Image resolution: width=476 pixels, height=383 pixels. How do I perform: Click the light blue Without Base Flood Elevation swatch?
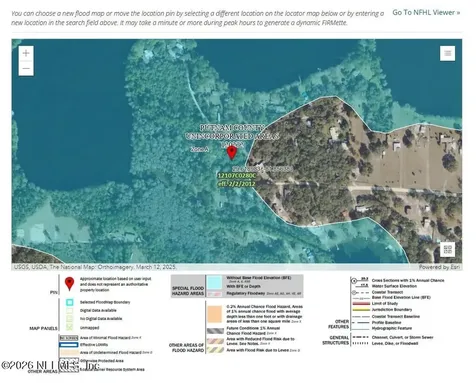[x=214, y=282]
